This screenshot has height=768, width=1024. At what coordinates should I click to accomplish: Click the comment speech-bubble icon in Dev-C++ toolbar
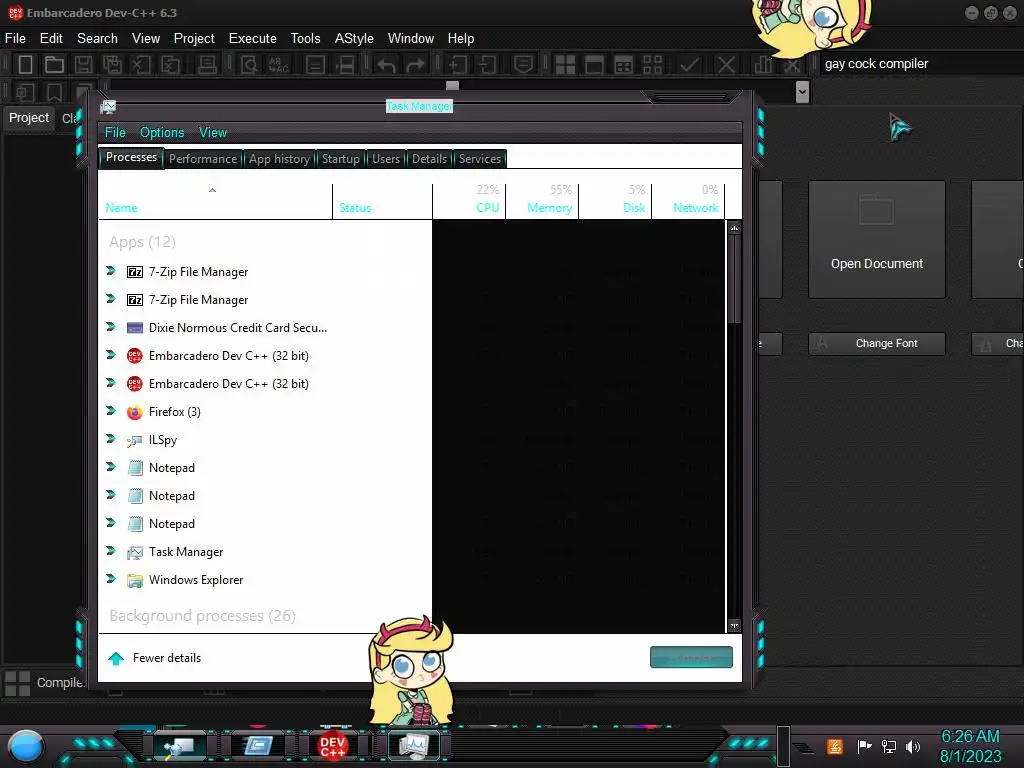523,65
